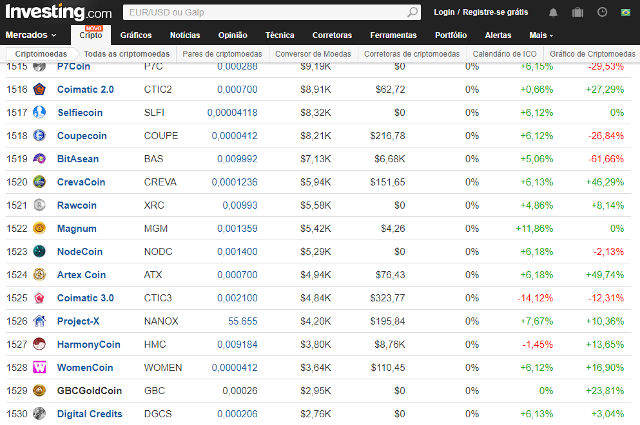The width and height of the screenshot is (640, 425).
Task: Click the HarmonyCoin coin icon
Action: [39, 344]
